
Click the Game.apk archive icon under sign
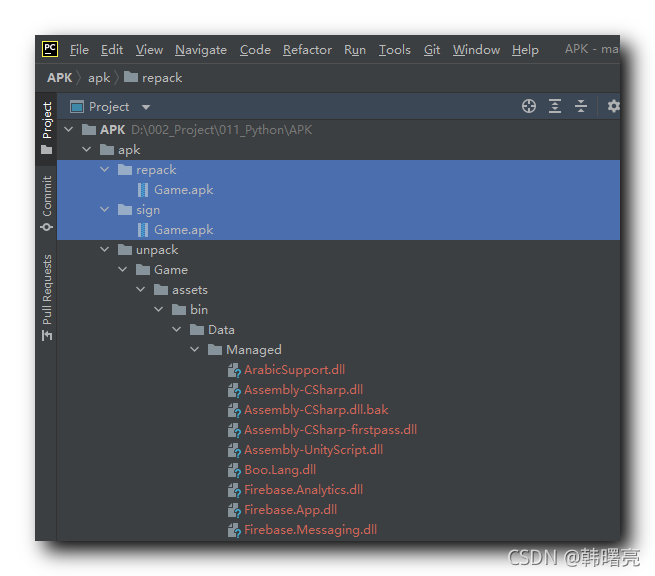143,230
